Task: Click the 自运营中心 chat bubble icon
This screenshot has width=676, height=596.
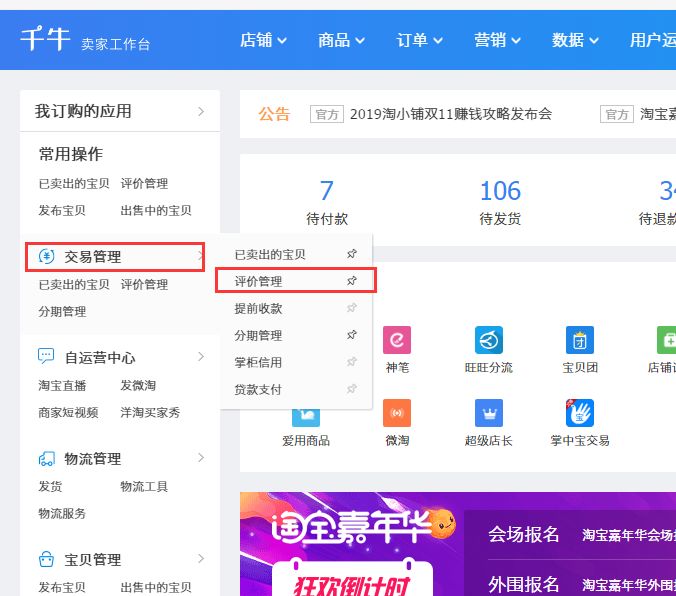Action: tap(46, 357)
